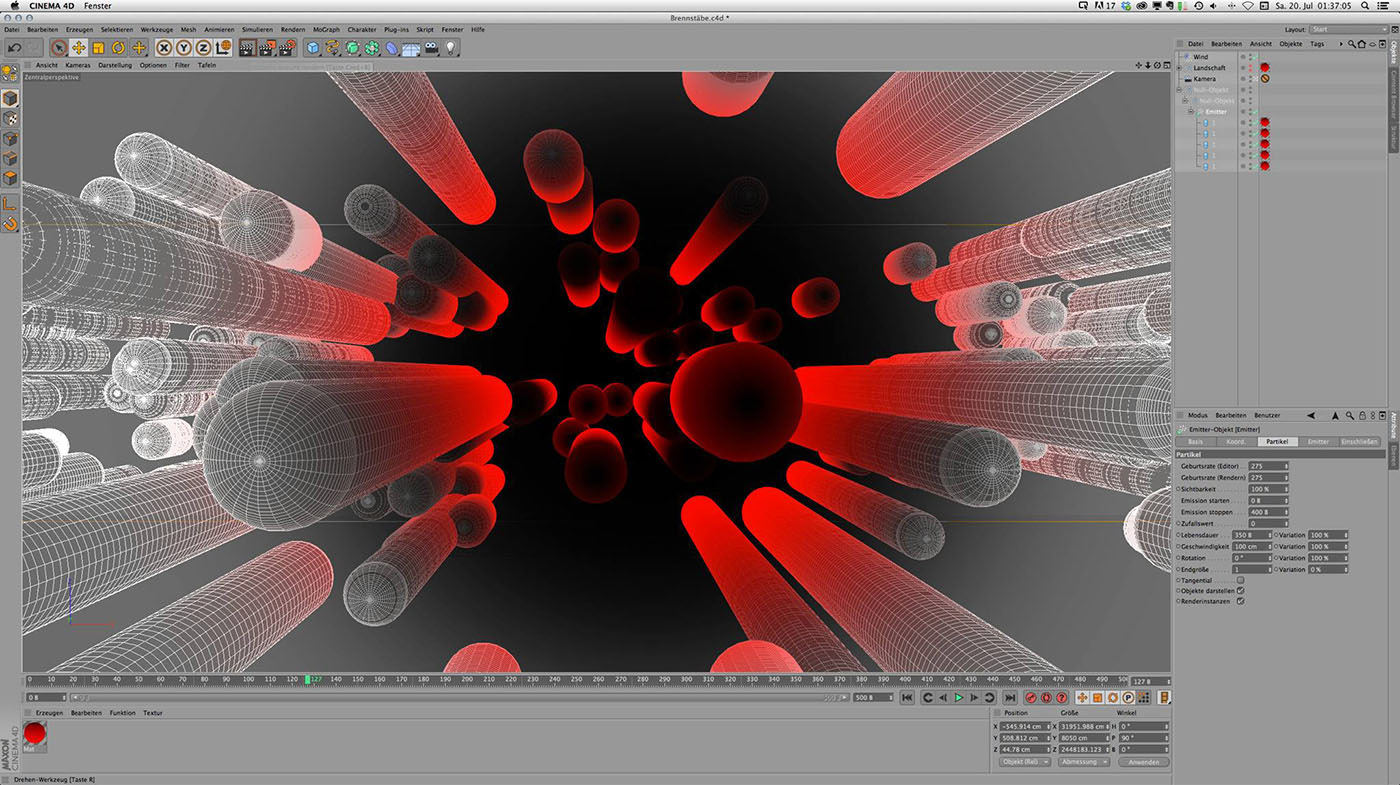Image resolution: width=1400 pixels, height=785 pixels.
Task: Open the render settings clapperboard icon
Action: coord(287,47)
